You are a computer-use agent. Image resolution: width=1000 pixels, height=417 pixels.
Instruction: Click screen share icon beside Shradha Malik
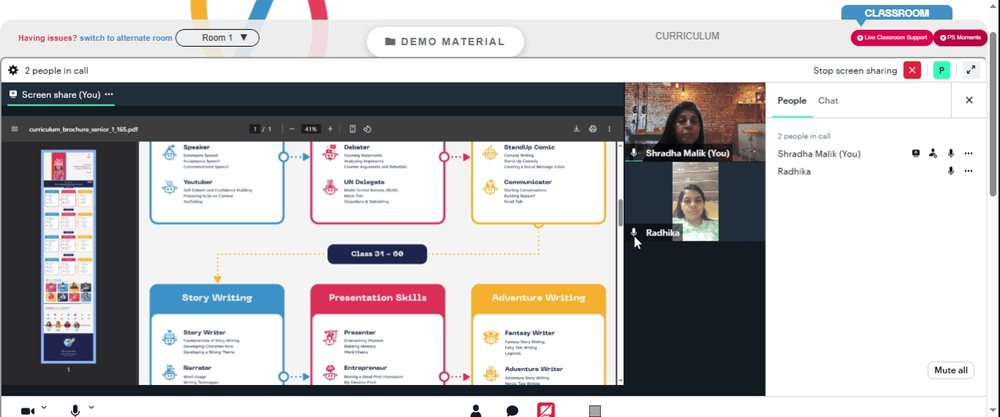pos(916,153)
